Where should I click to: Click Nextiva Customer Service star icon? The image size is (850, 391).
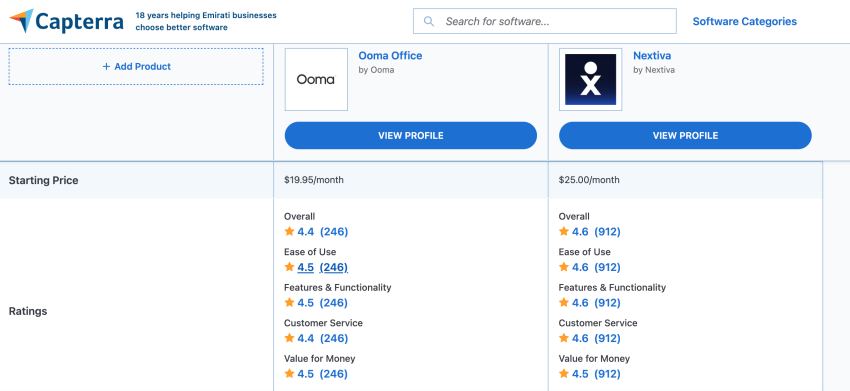pyautogui.click(x=564, y=338)
